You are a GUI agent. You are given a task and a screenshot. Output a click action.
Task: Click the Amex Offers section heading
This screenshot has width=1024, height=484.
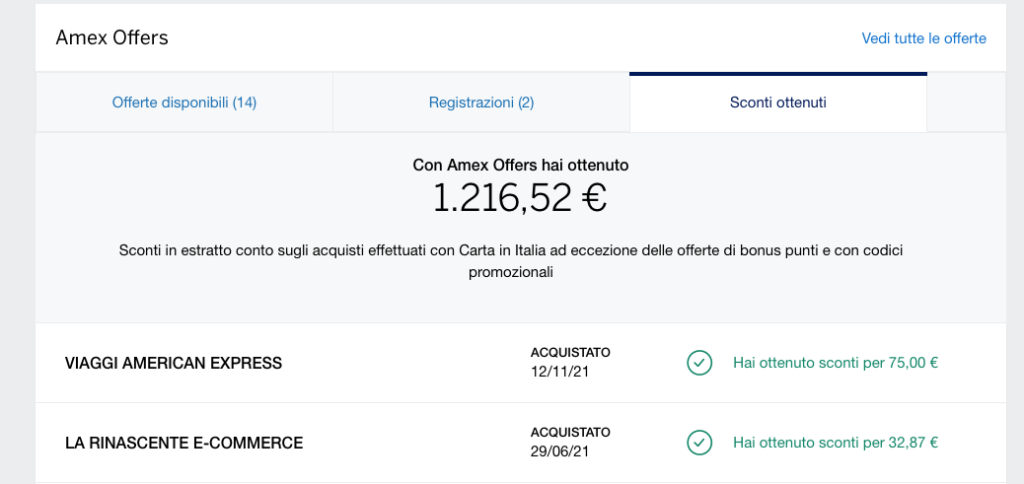[112, 38]
